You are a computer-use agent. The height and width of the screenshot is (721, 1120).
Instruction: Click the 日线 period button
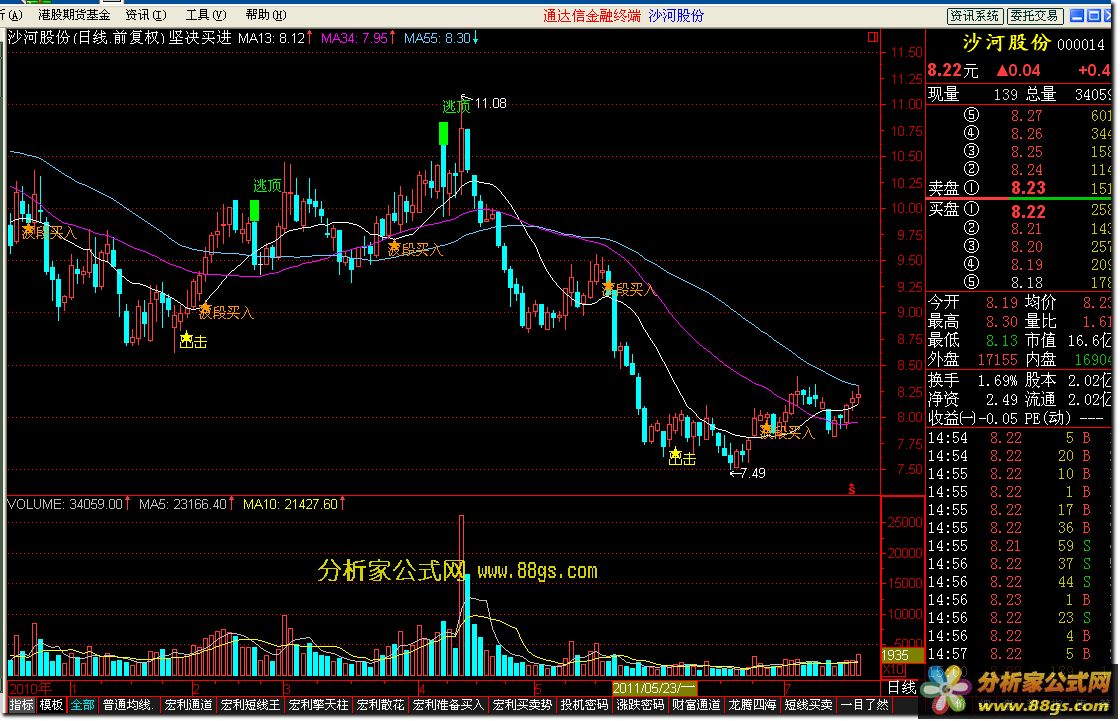(x=901, y=687)
